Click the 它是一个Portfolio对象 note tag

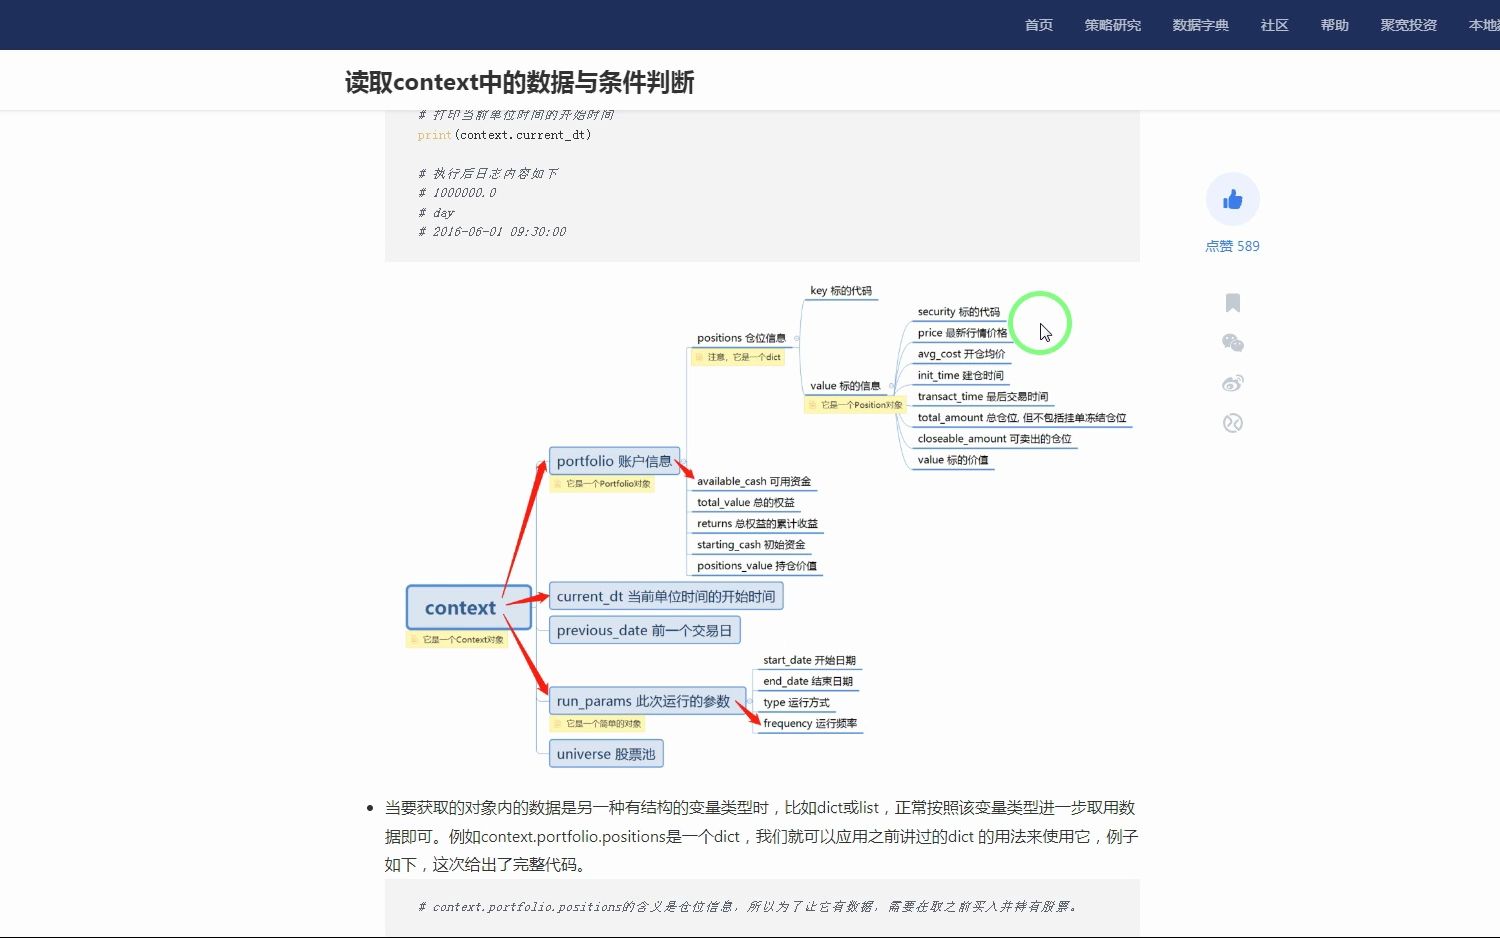[603, 484]
